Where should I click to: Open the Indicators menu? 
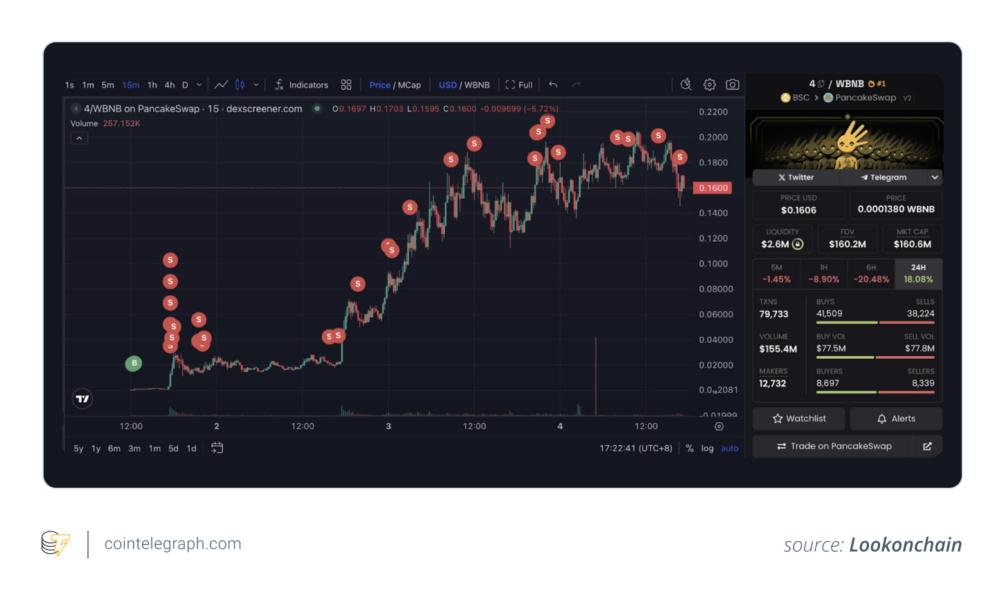click(x=302, y=85)
